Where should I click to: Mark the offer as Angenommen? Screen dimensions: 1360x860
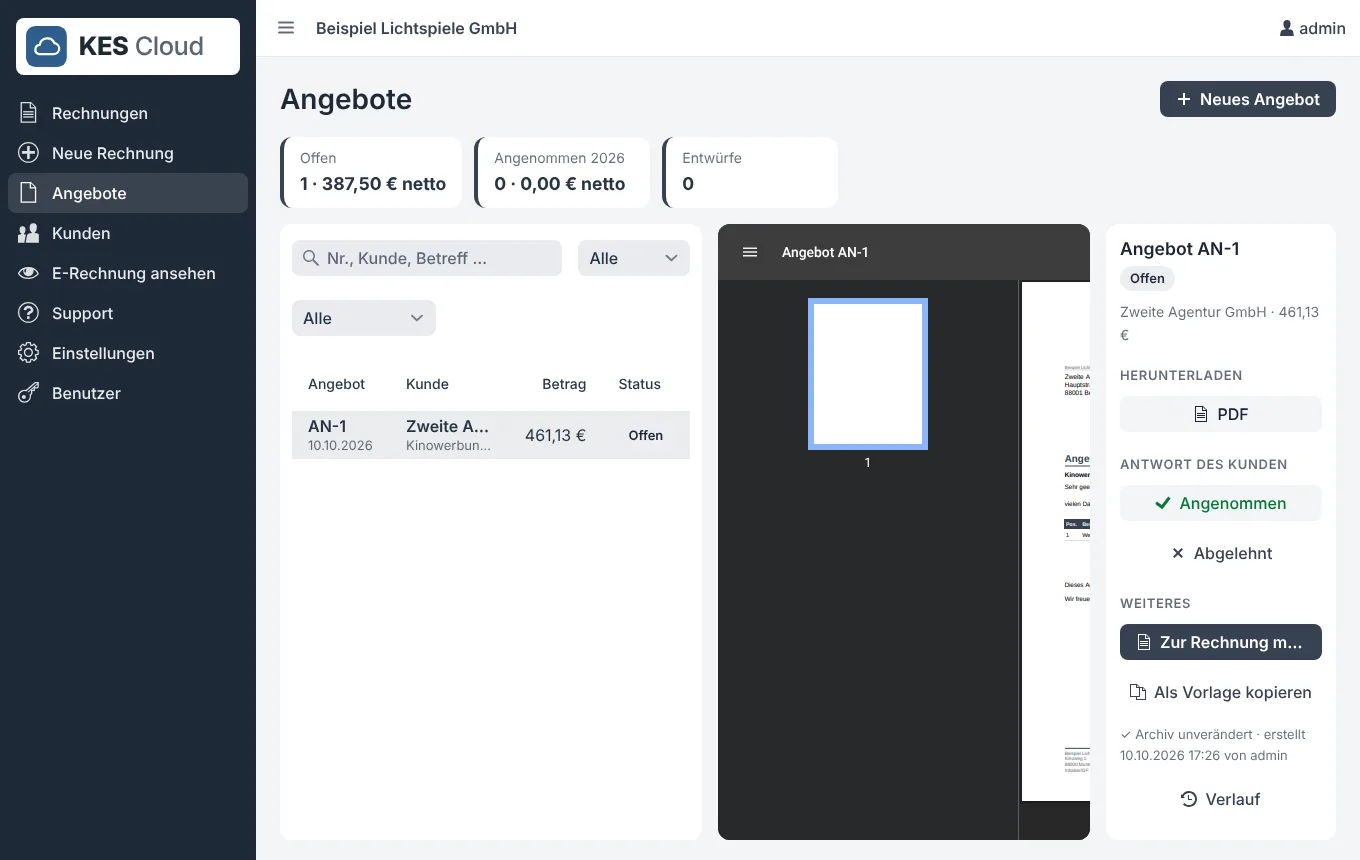[1221, 503]
